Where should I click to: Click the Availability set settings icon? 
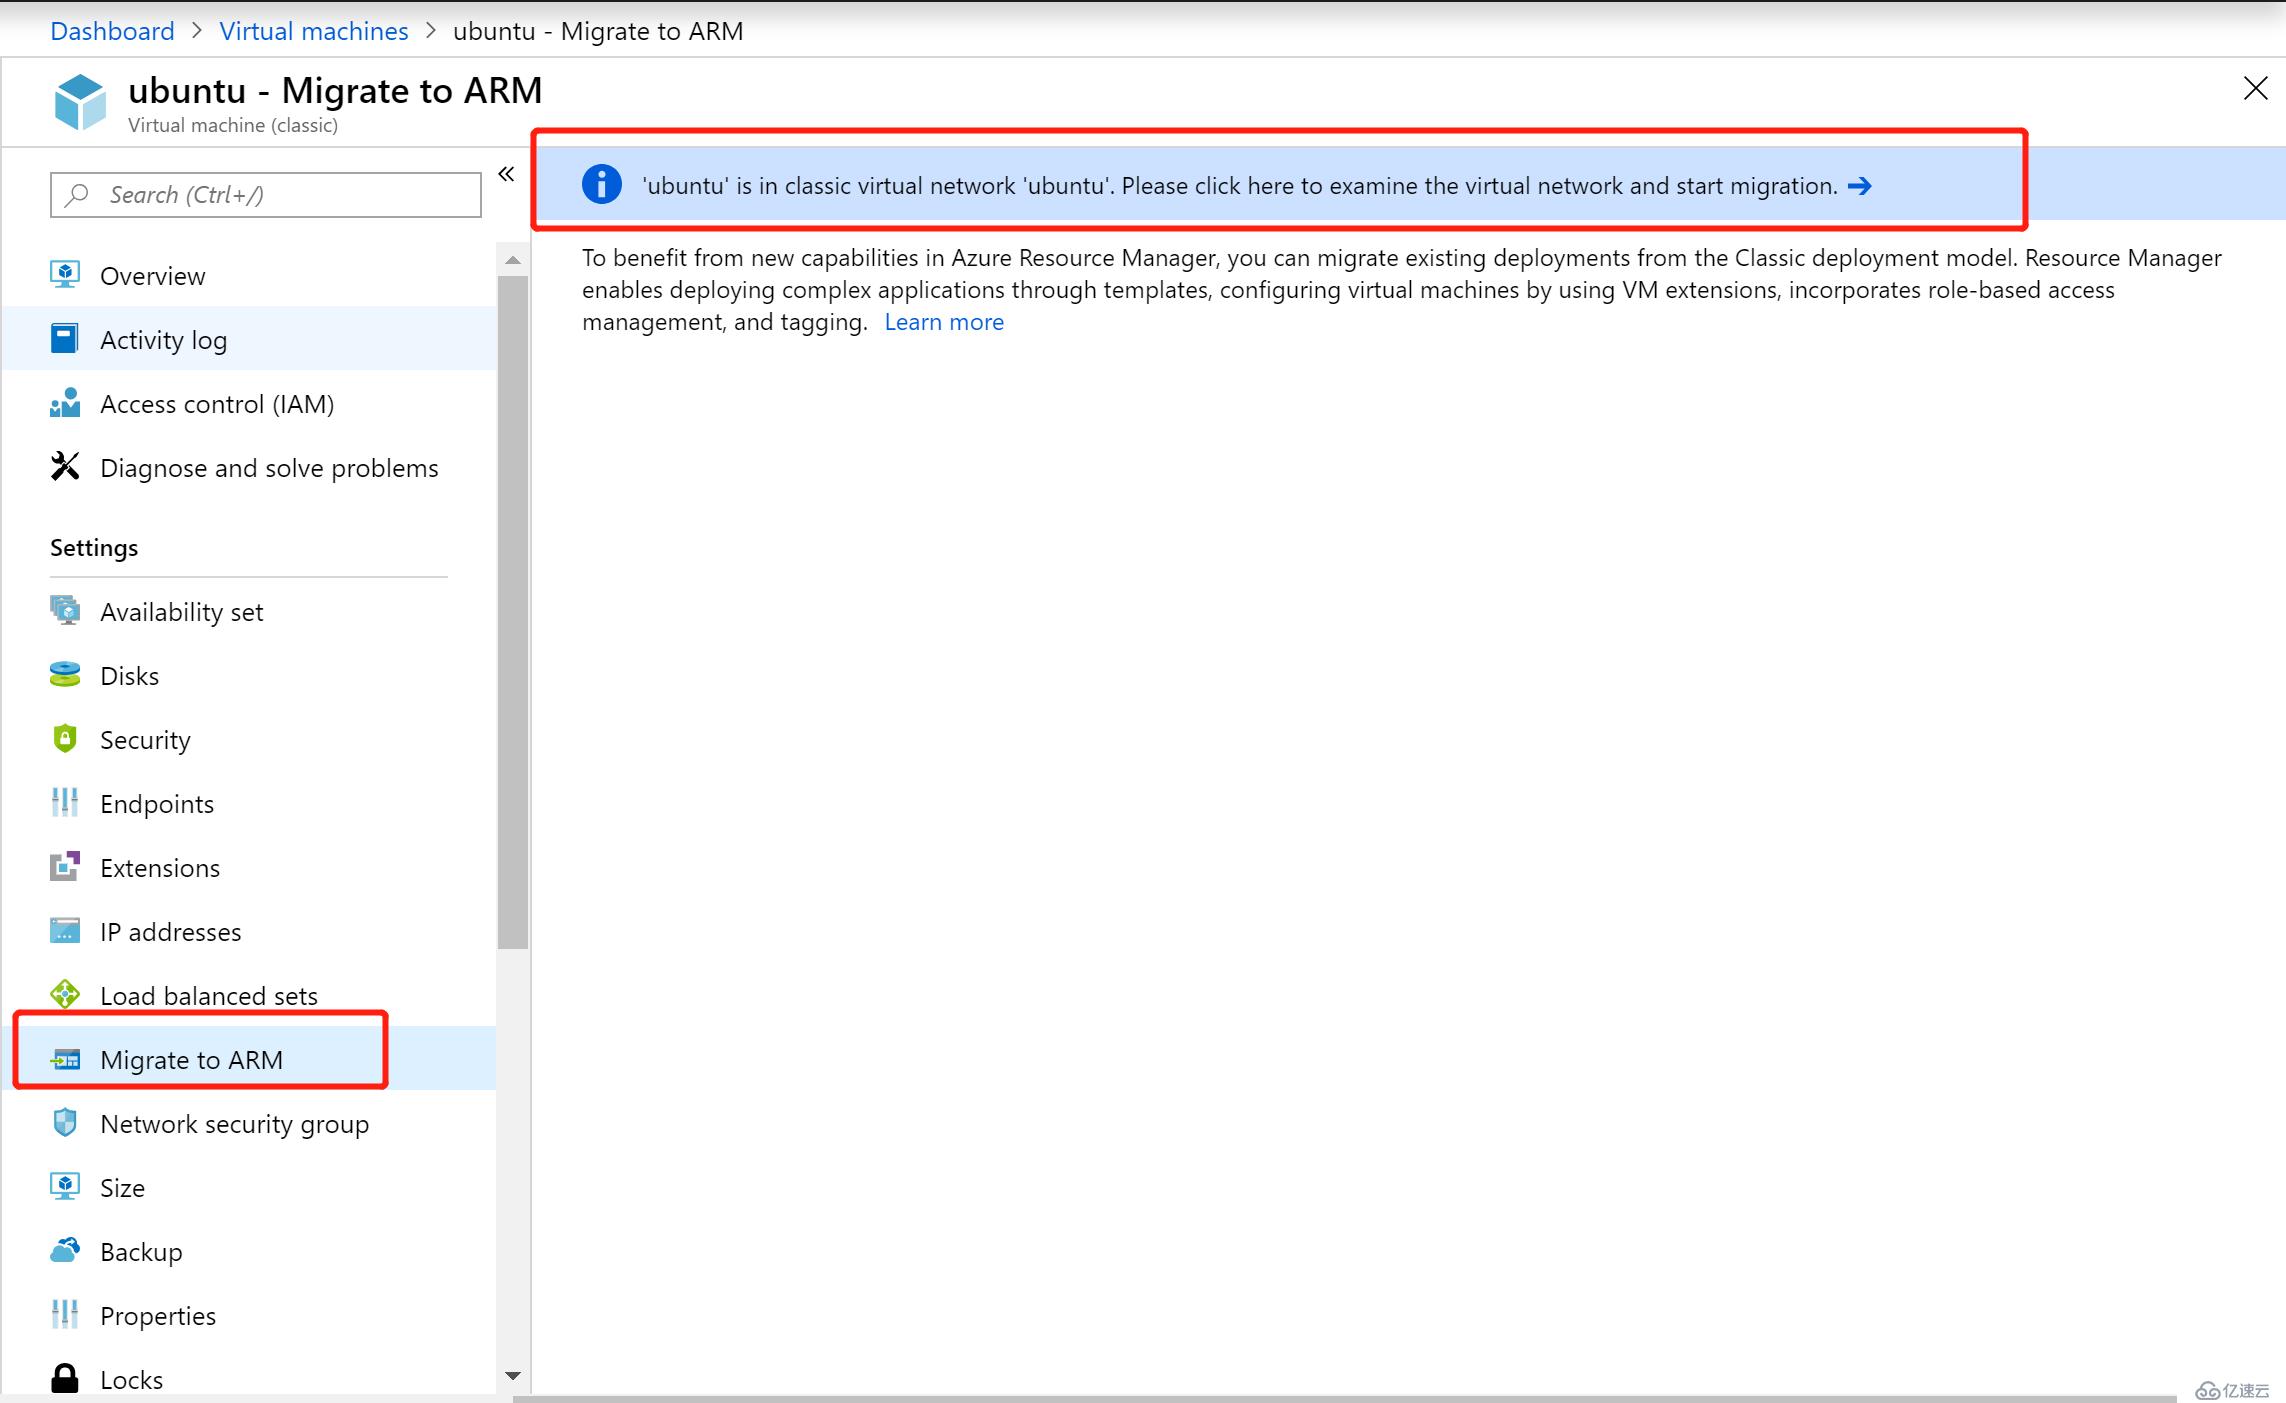(x=65, y=611)
